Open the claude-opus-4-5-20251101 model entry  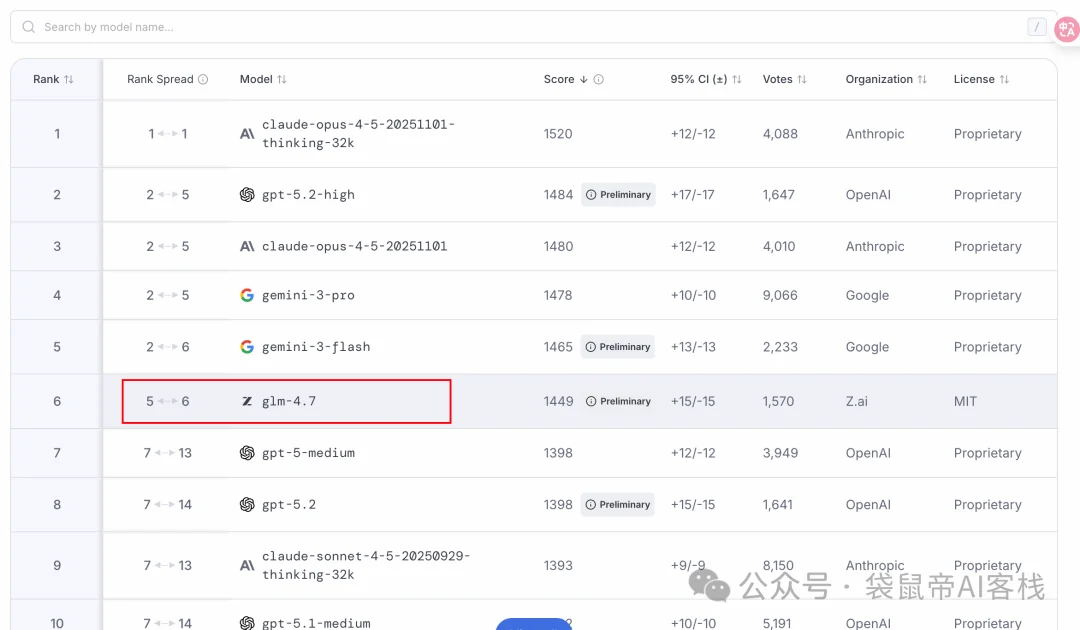click(x=354, y=246)
